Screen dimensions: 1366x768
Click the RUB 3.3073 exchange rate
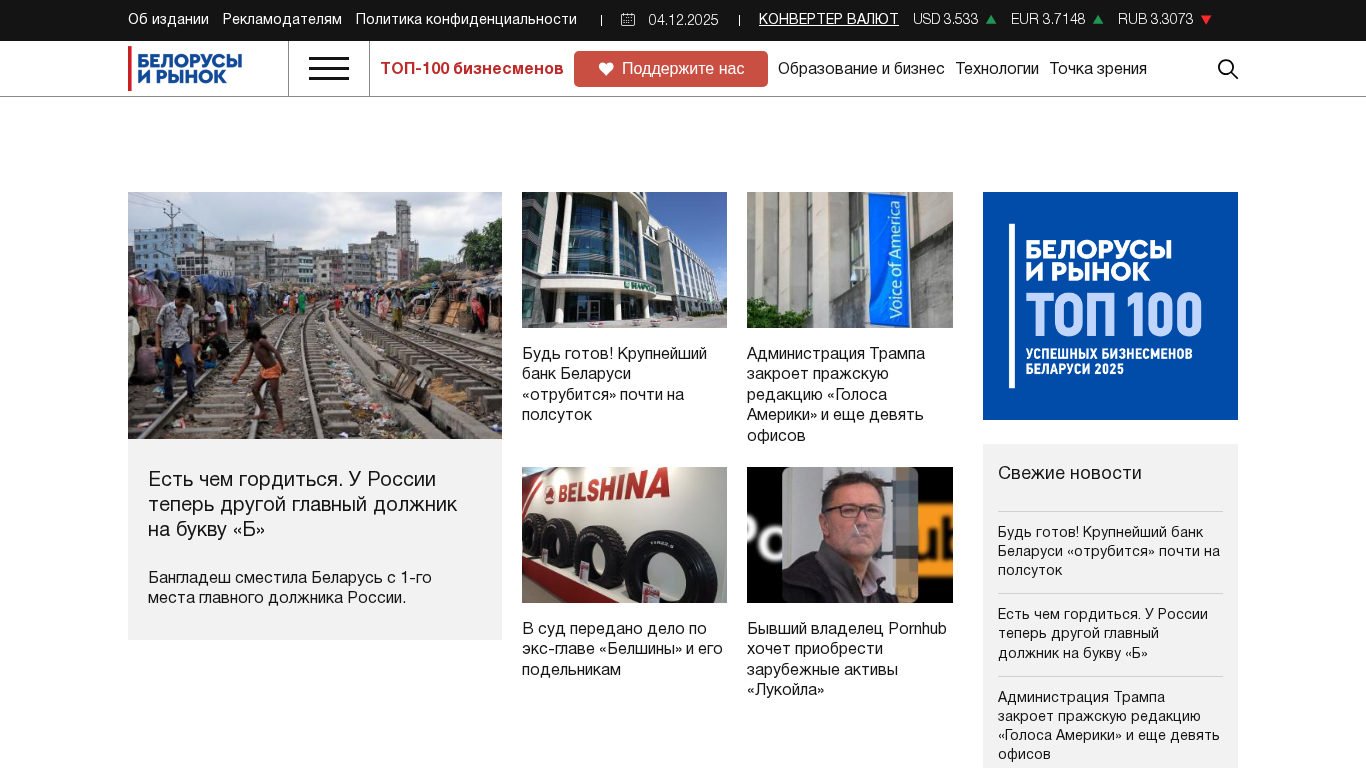1156,19
